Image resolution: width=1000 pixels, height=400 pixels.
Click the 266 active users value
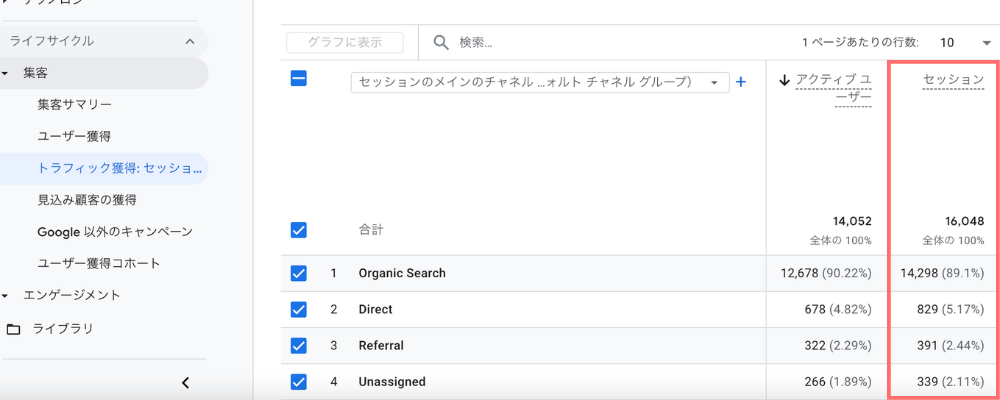(x=814, y=382)
